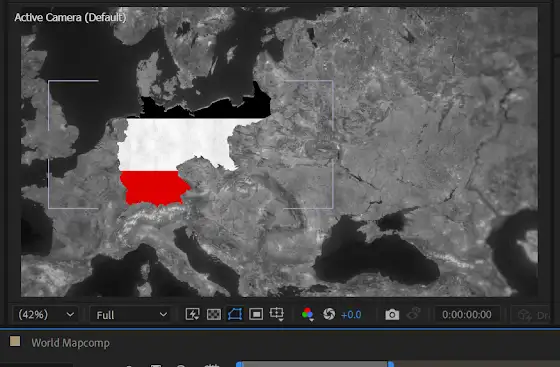
Task: Open grid and guide options
Action: click(x=277, y=315)
